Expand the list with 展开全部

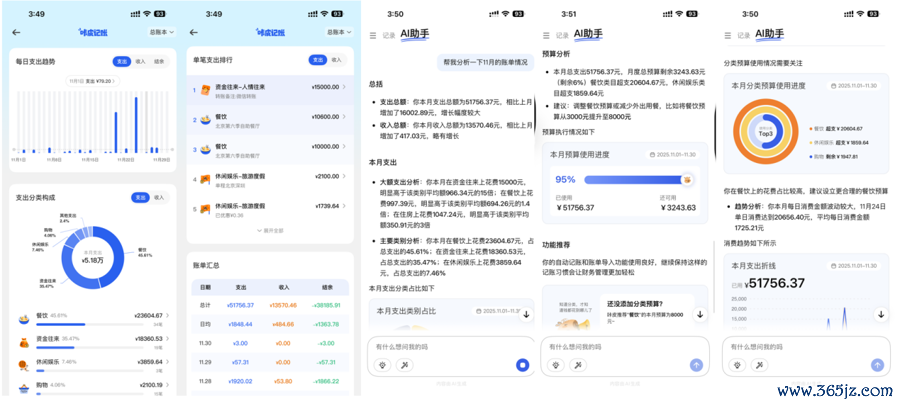pos(269,230)
